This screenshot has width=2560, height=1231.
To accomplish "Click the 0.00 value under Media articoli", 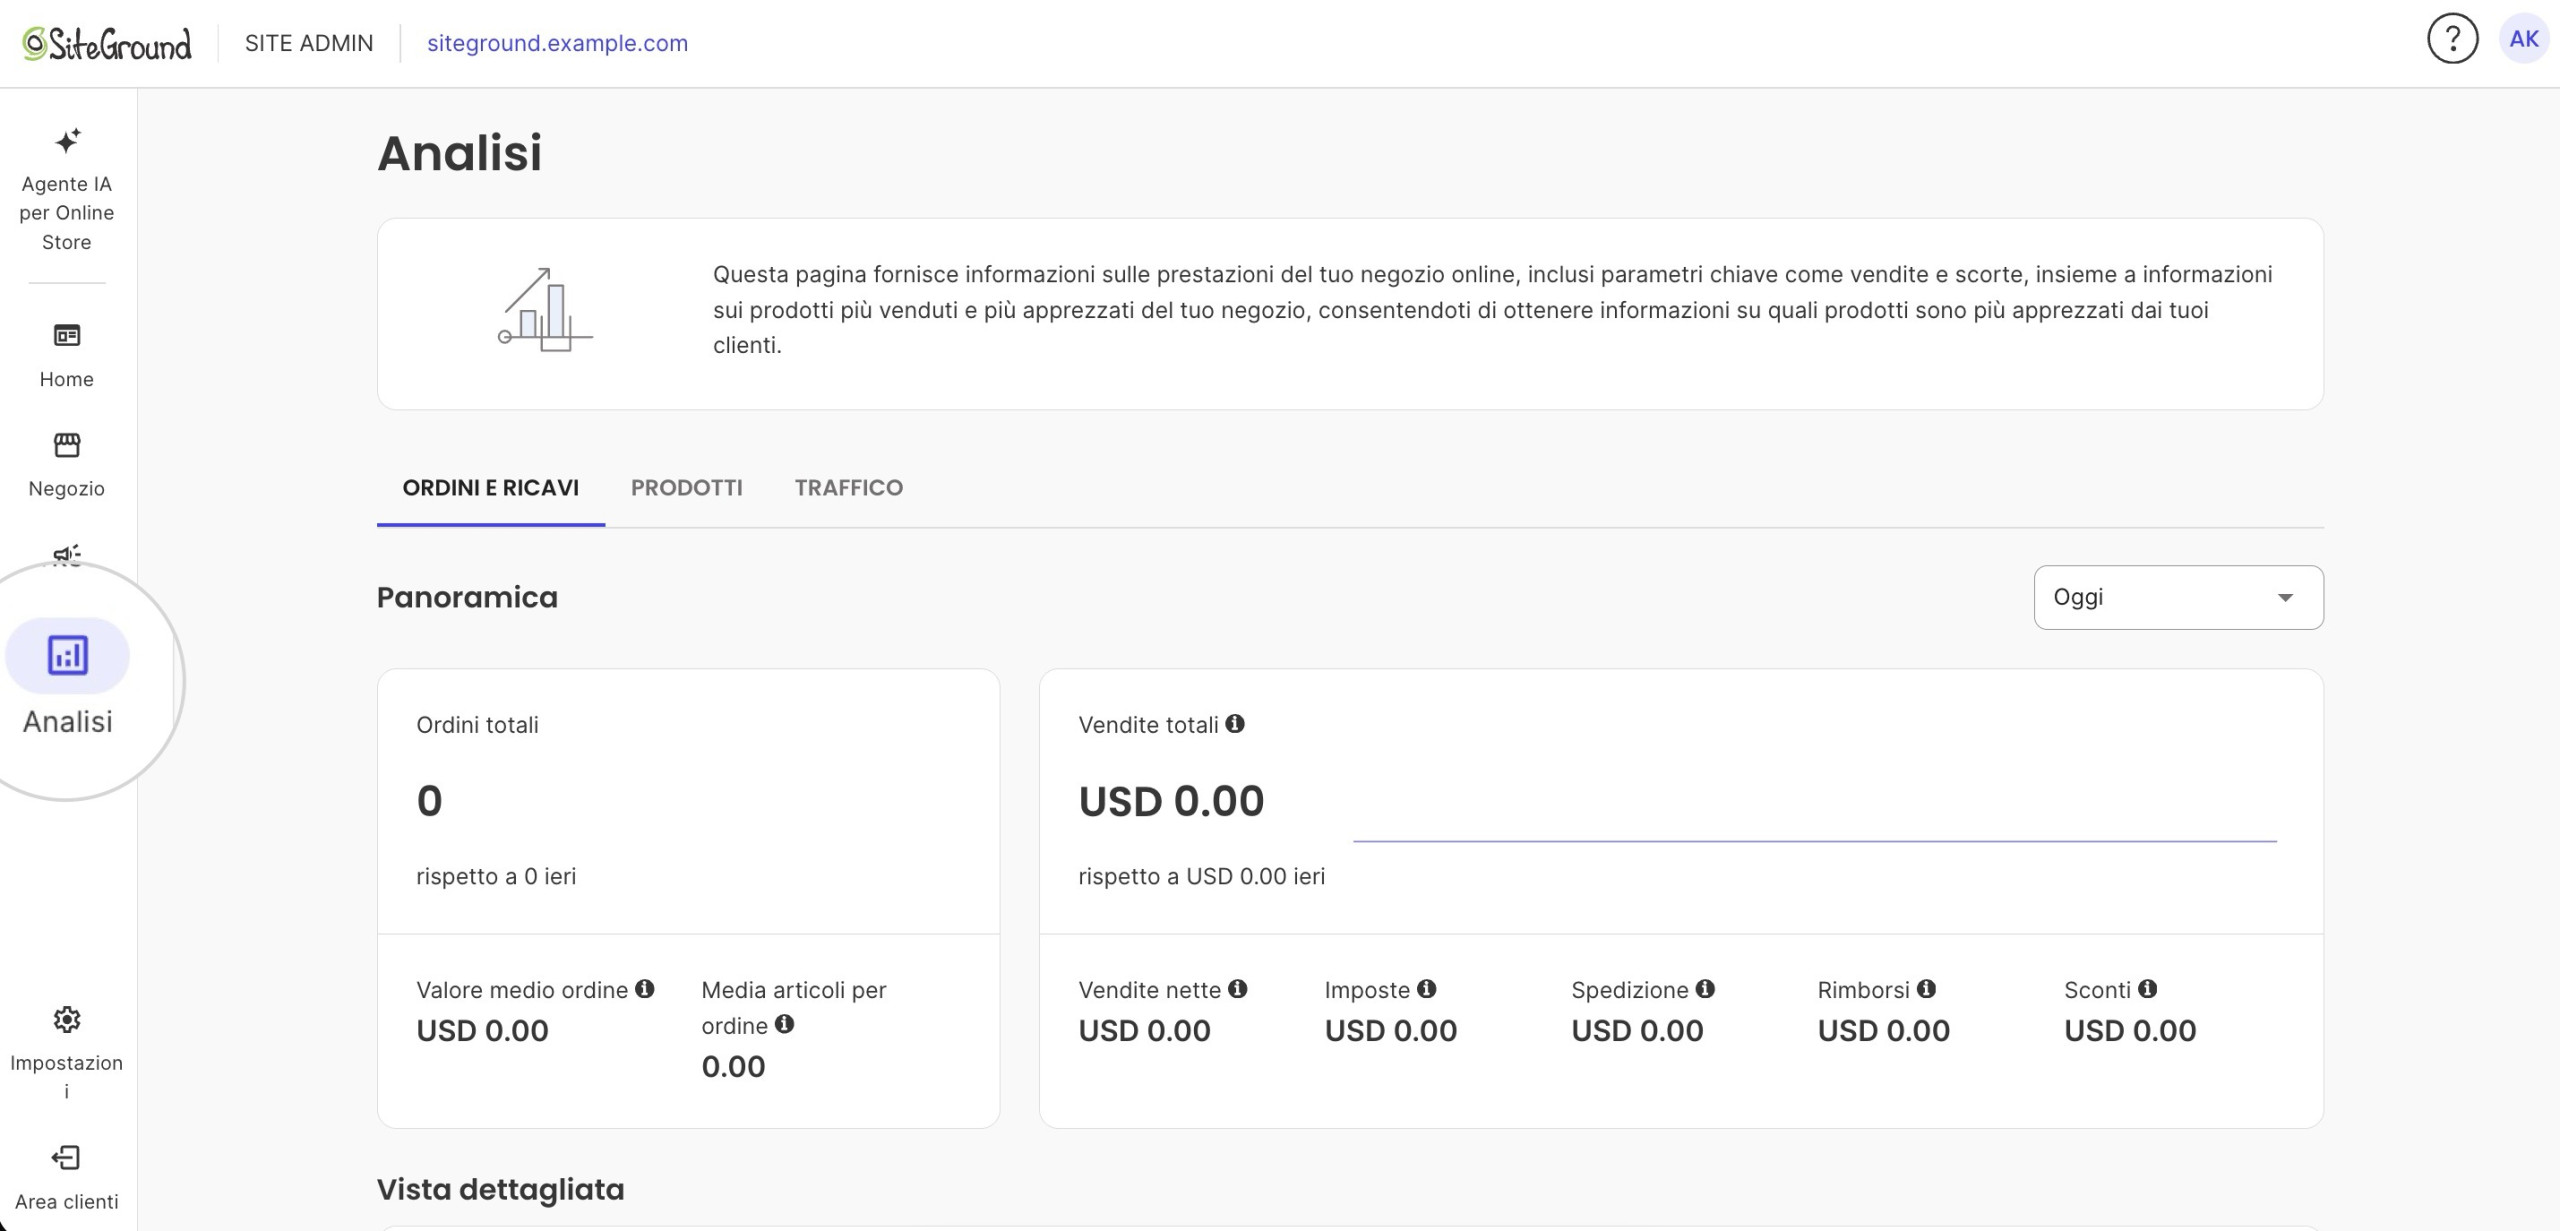I will click(733, 1067).
